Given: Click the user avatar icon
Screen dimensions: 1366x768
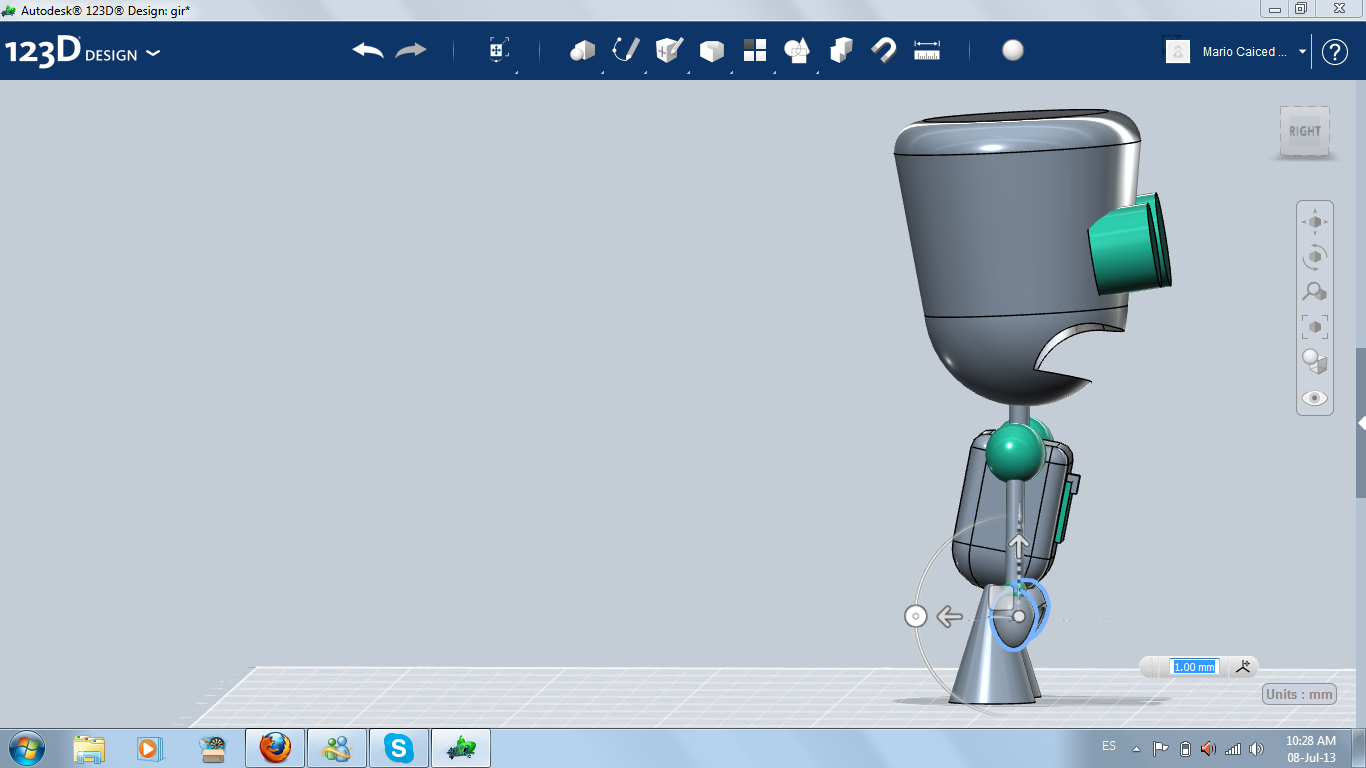Looking at the screenshot, I should click(x=1178, y=52).
